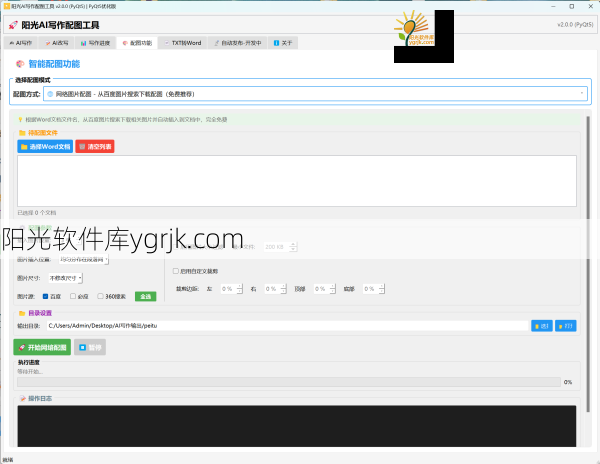Screen dimensions: 600x464
Task: Select the 配图功能 tab
Action: [137, 43]
